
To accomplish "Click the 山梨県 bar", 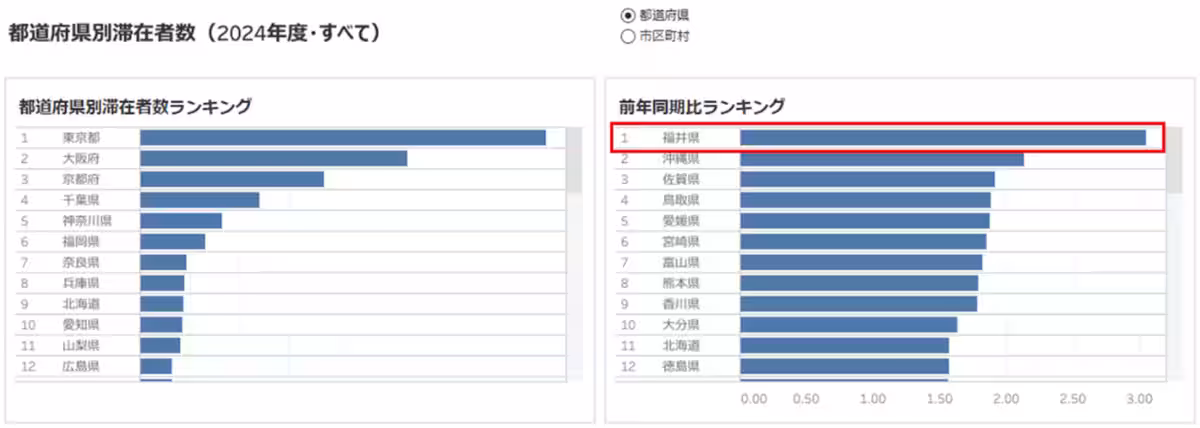I will 160,345.
